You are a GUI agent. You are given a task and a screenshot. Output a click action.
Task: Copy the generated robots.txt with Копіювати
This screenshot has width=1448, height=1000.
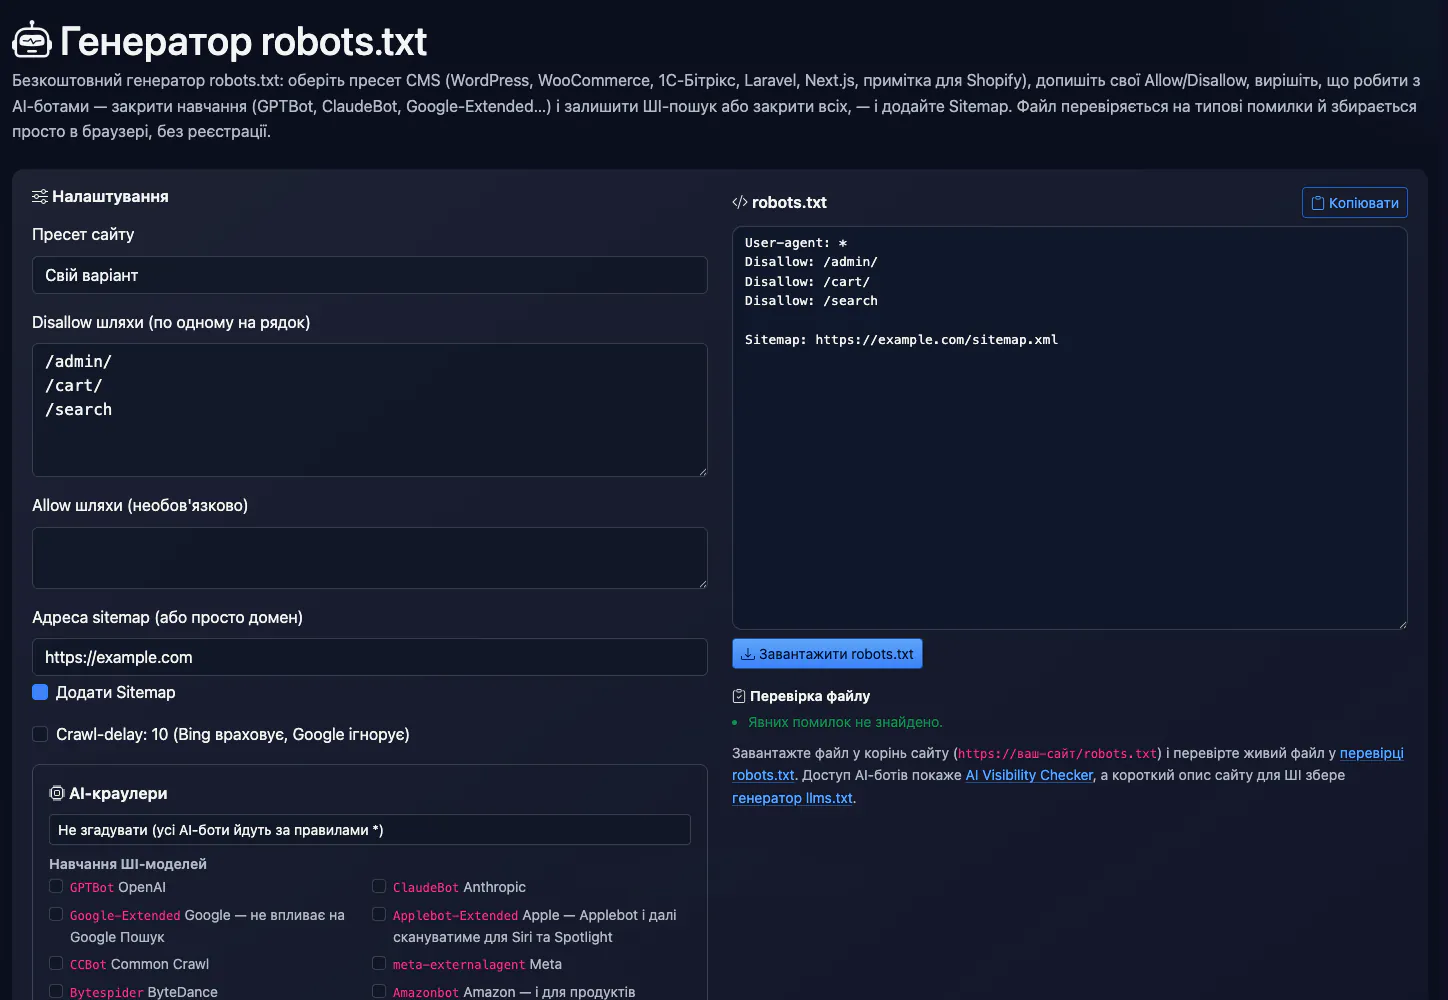click(x=1355, y=203)
